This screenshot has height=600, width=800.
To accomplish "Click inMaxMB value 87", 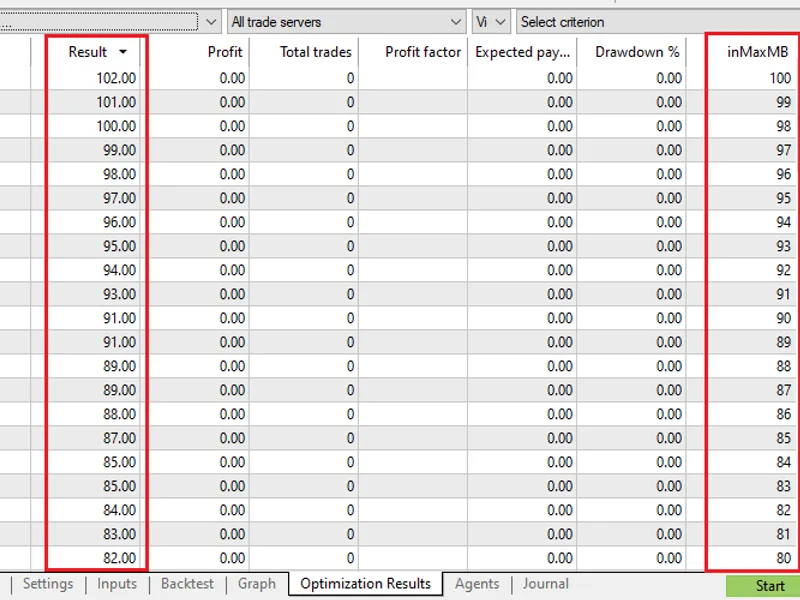I will pyautogui.click(x=784, y=390).
